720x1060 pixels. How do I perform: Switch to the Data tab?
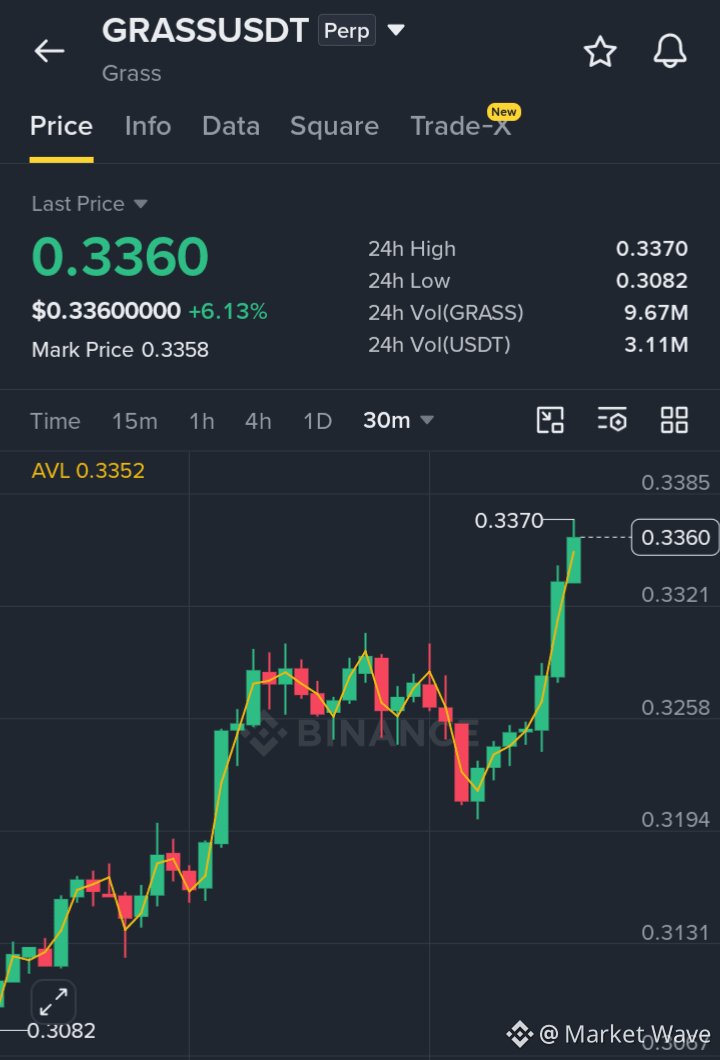pyautogui.click(x=231, y=126)
